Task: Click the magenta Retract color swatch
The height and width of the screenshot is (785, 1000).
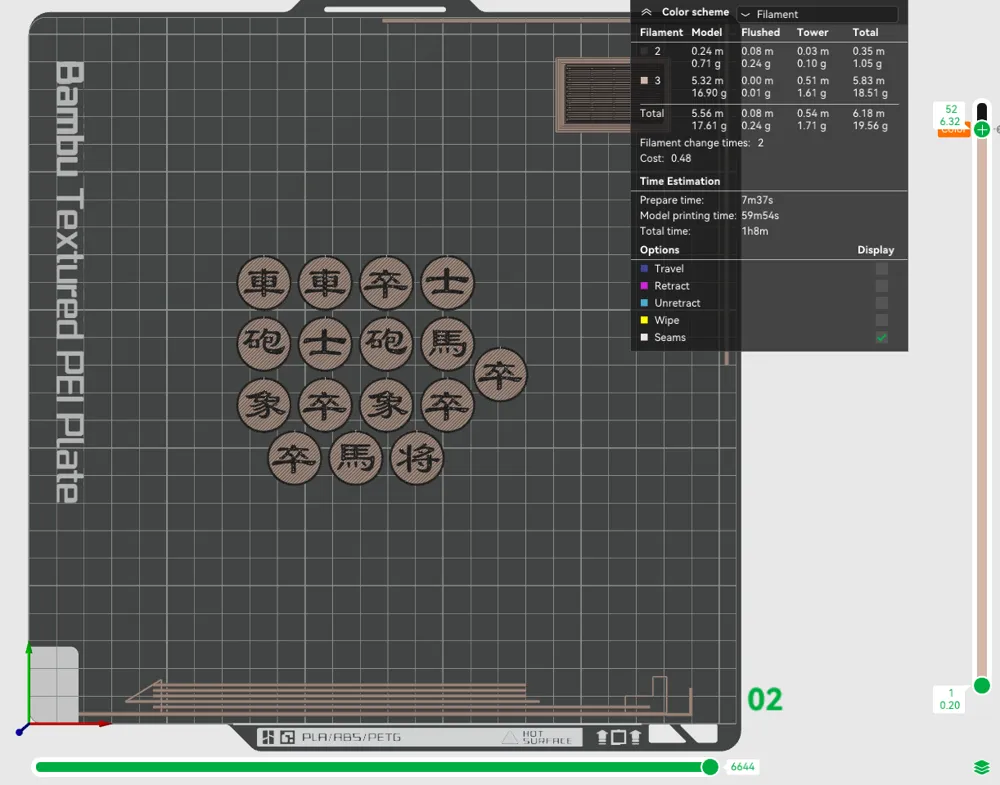Action: pos(644,286)
